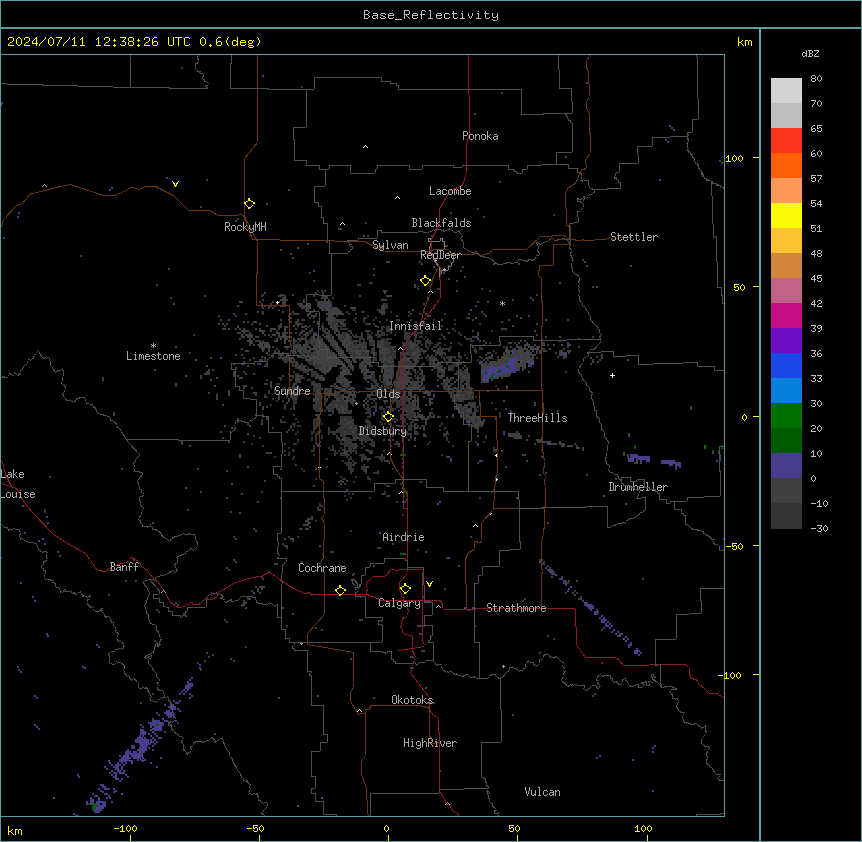The width and height of the screenshot is (862, 842).
Task: Select the Calgary city label
Action: pyautogui.click(x=400, y=603)
